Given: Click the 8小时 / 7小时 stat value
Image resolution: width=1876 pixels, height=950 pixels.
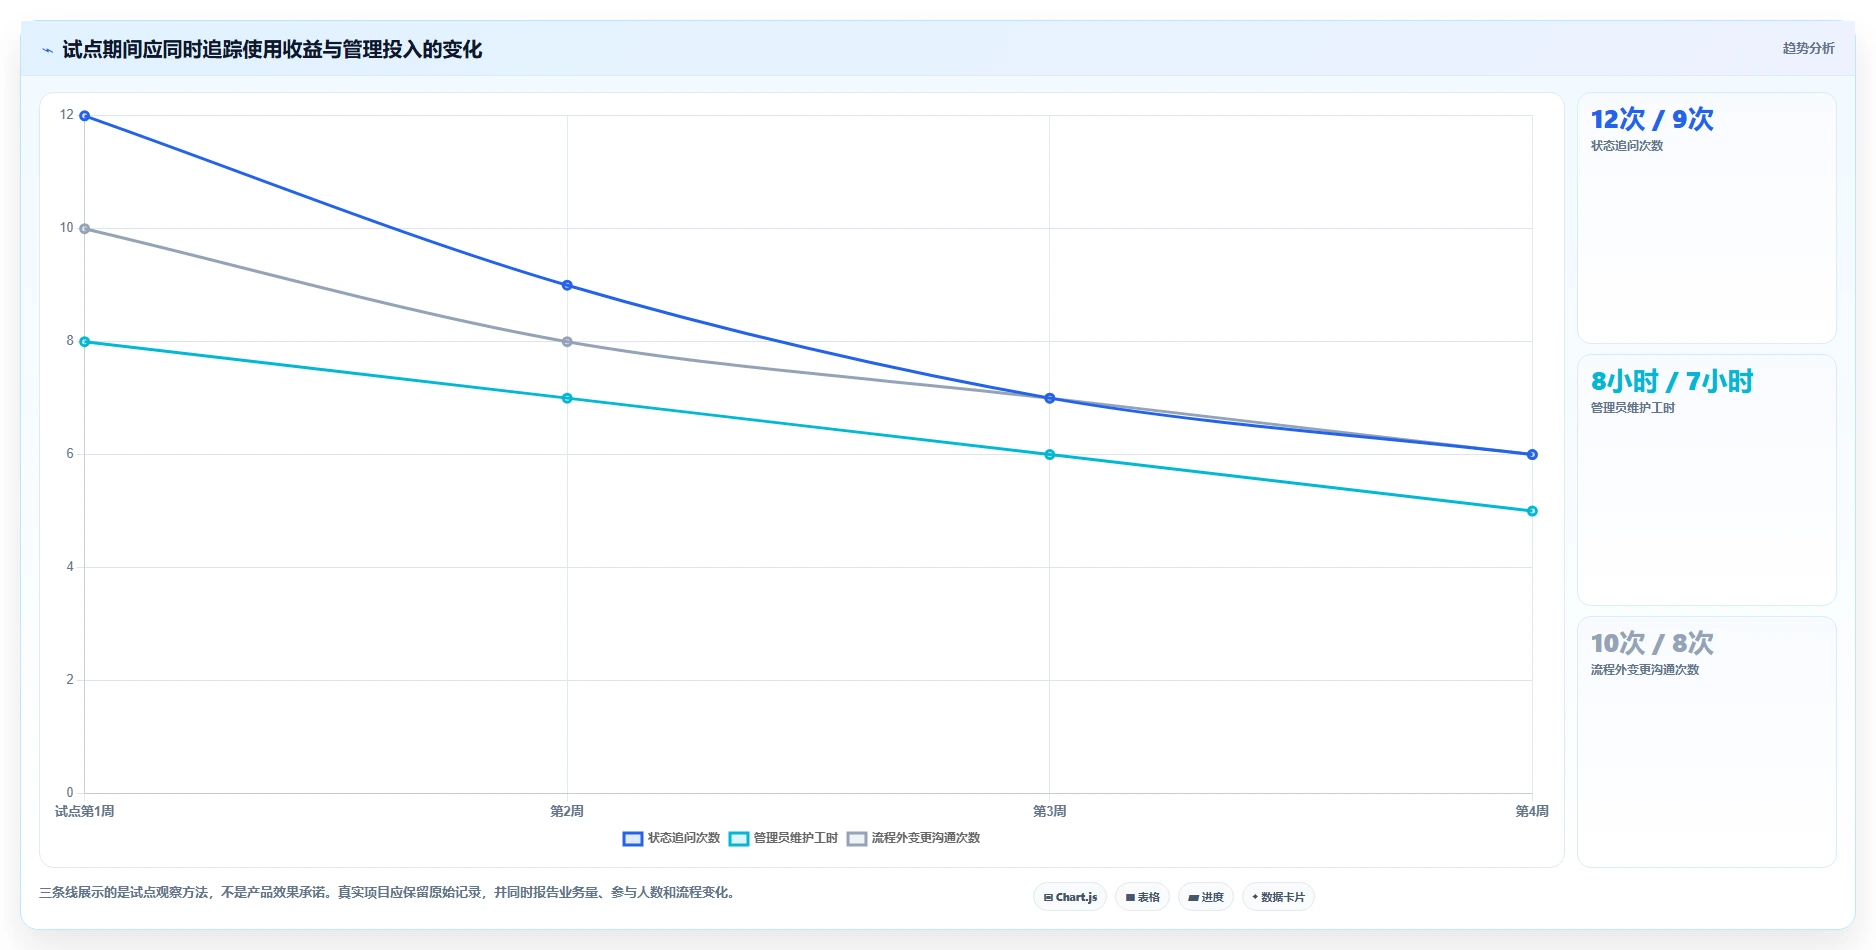Looking at the screenshot, I should pyautogui.click(x=1672, y=381).
